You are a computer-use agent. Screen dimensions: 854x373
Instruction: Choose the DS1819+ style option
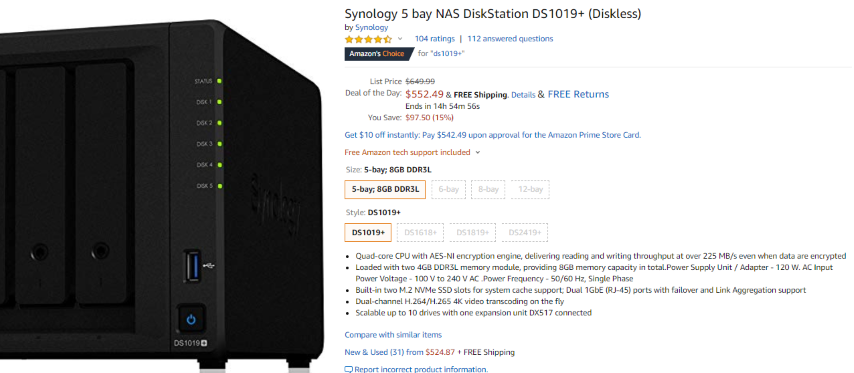pyautogui.click(x=472, y=233)
